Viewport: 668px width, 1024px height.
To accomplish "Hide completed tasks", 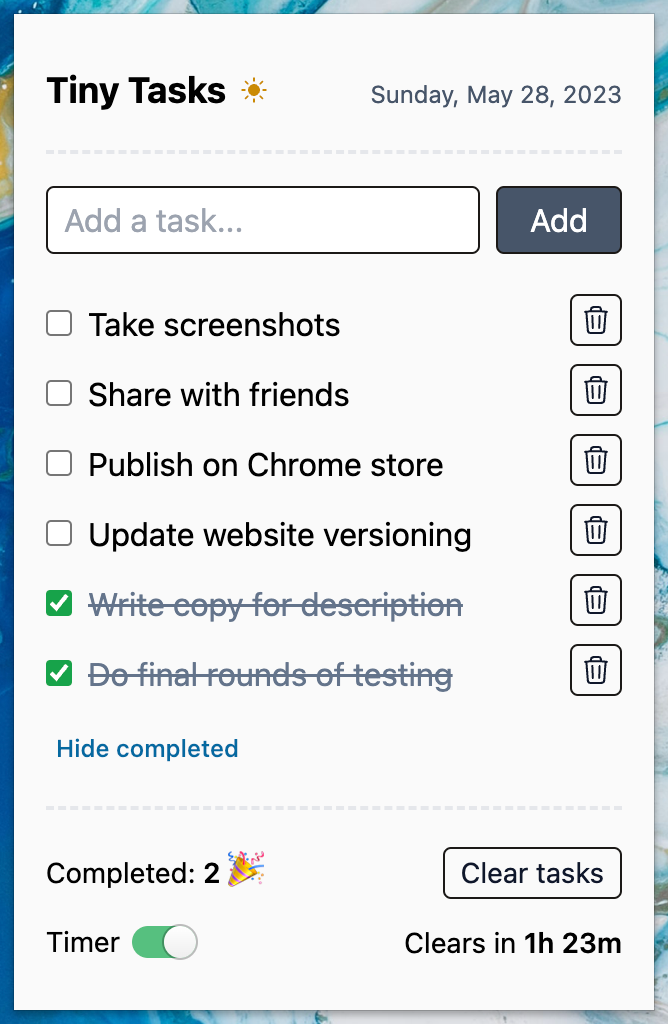I will (146, 748).
